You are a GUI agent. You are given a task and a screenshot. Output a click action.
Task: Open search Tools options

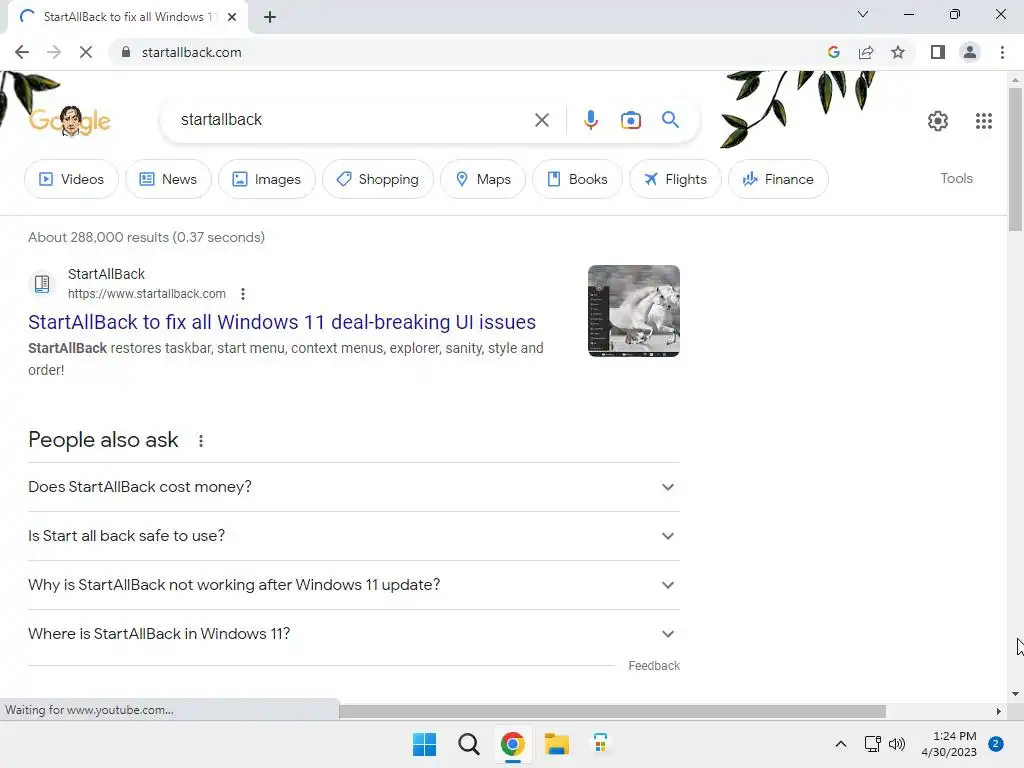click(956, 178)
